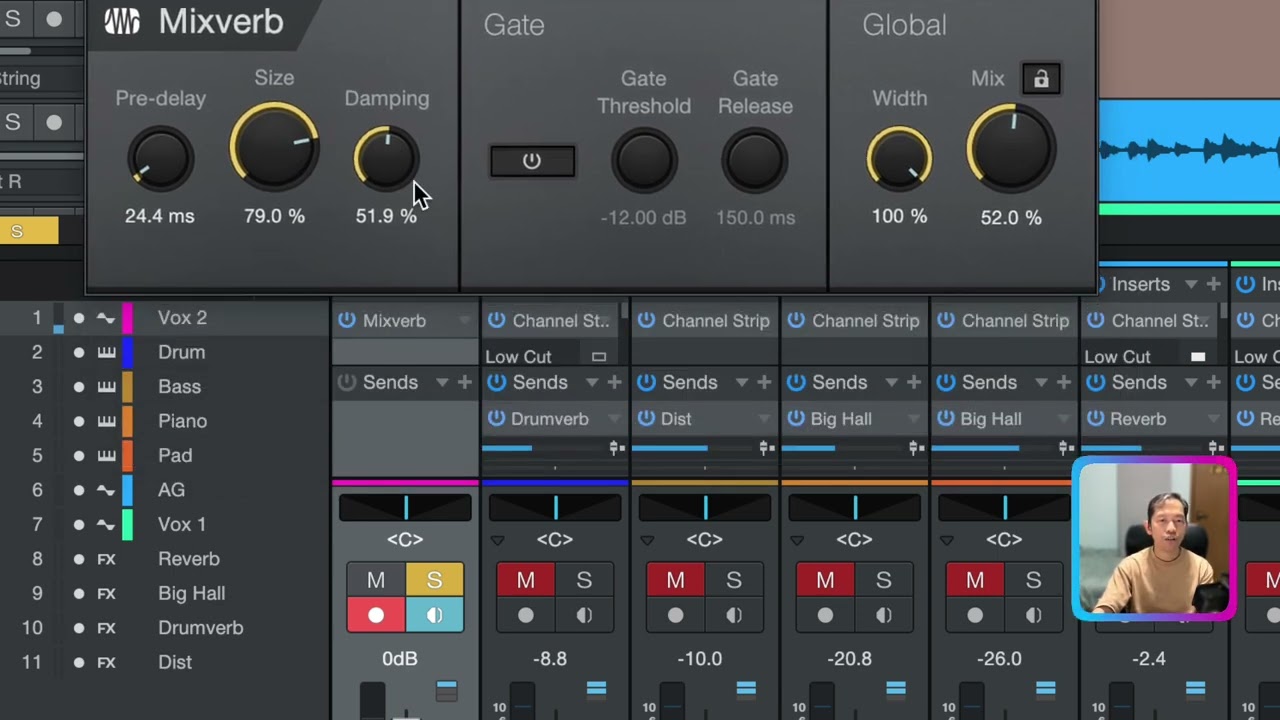Mute the Vox 2 channel
This screenshot has width=1280, height=720.
coord(375,580)
